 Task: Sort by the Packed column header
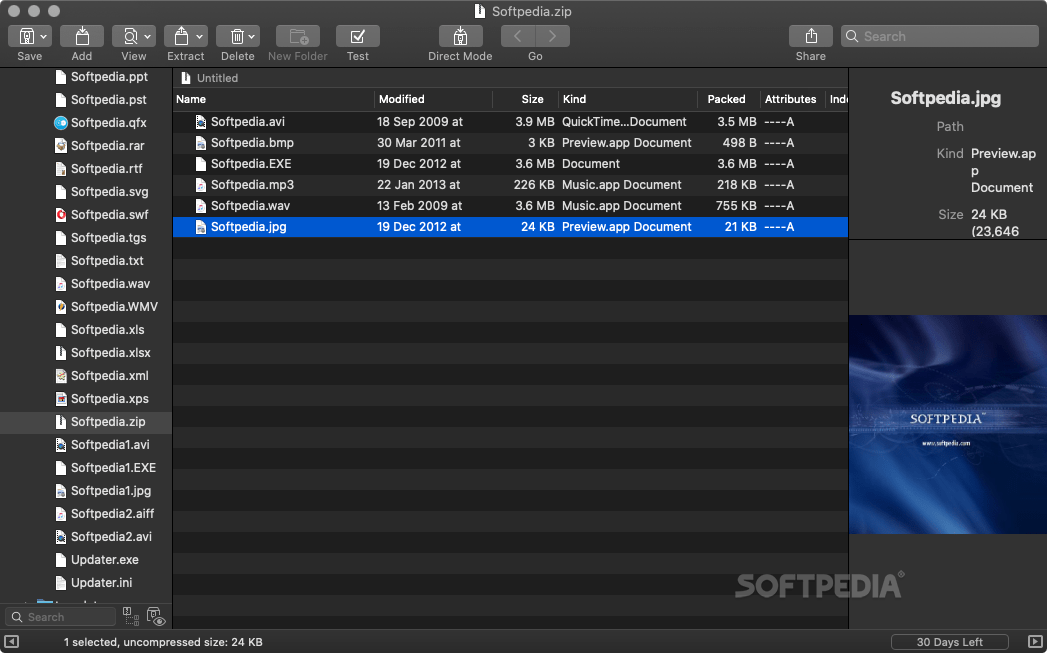click(x=729, y=99)
